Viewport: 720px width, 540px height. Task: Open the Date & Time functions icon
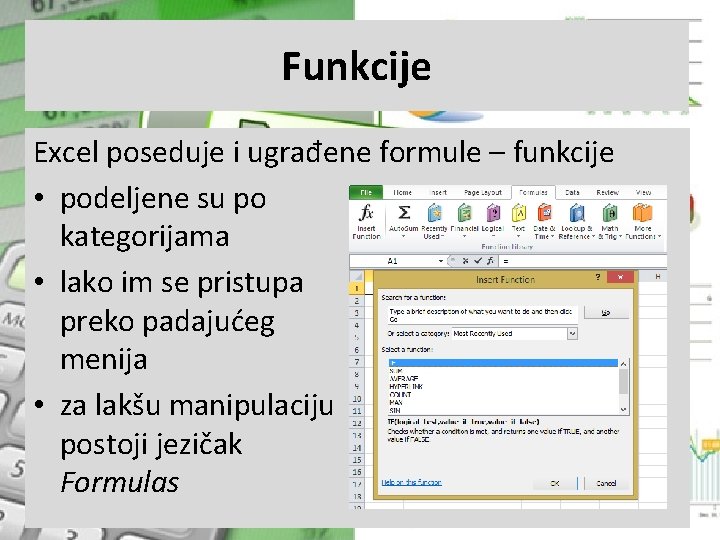click(x=545, y=214)
